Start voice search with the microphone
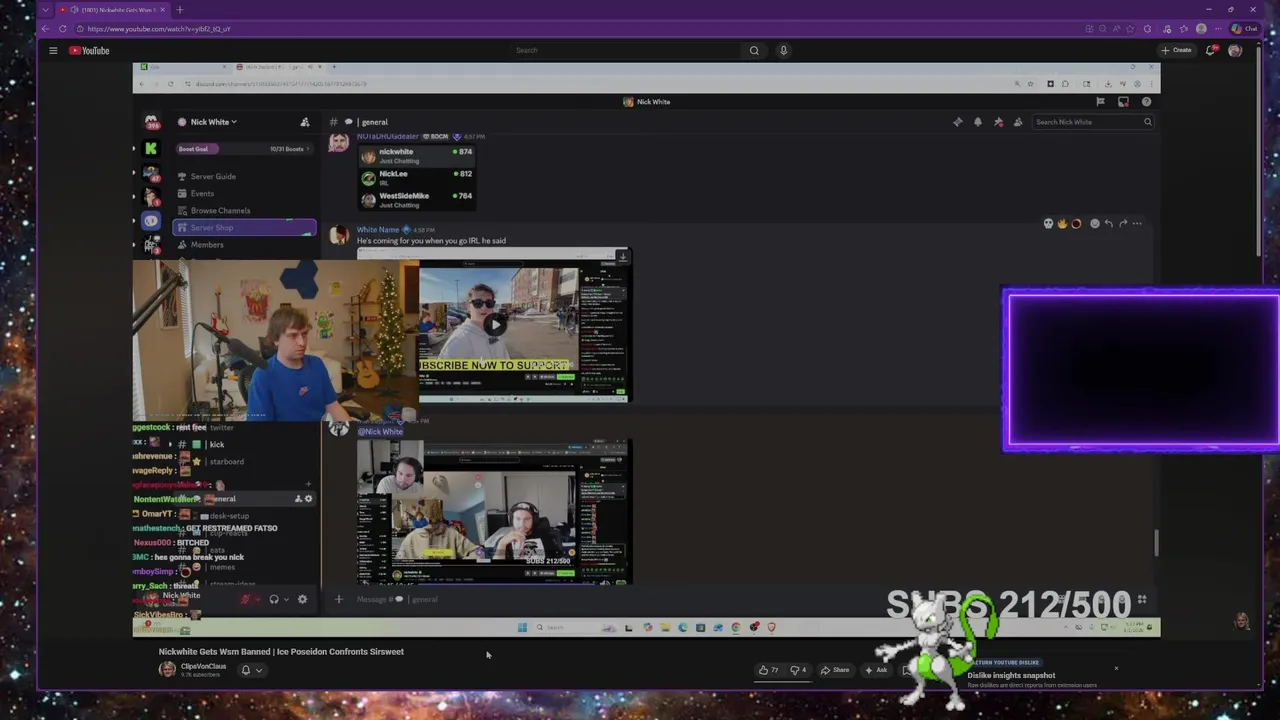Viewport: 1280px width, 720px height. pyautogui.click(x=784, y=50)
